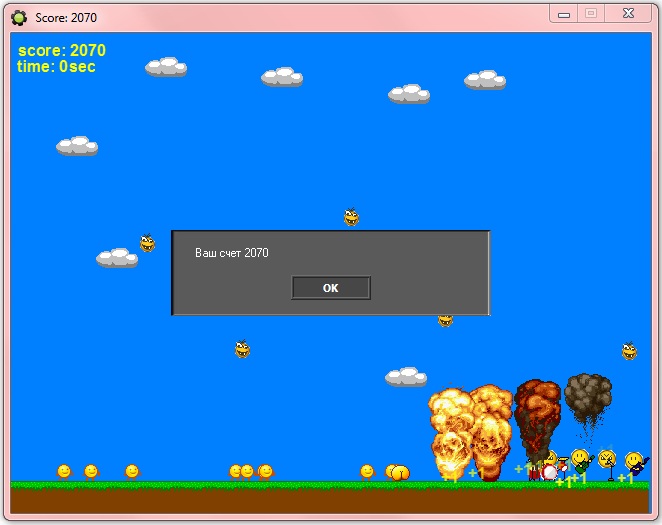Click the gray smoke cloud explosion

[588, 399]
